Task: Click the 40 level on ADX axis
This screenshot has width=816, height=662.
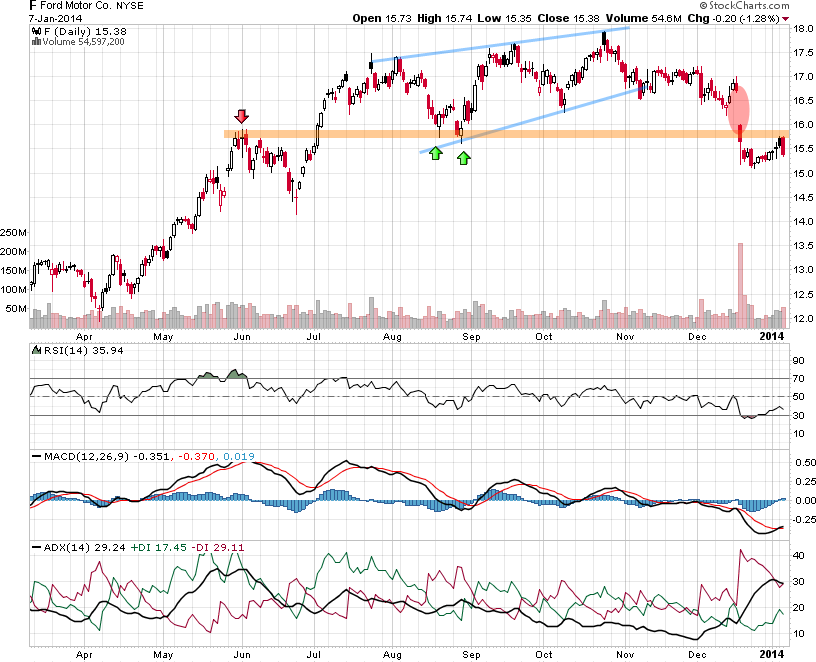Action: [798, 555]
